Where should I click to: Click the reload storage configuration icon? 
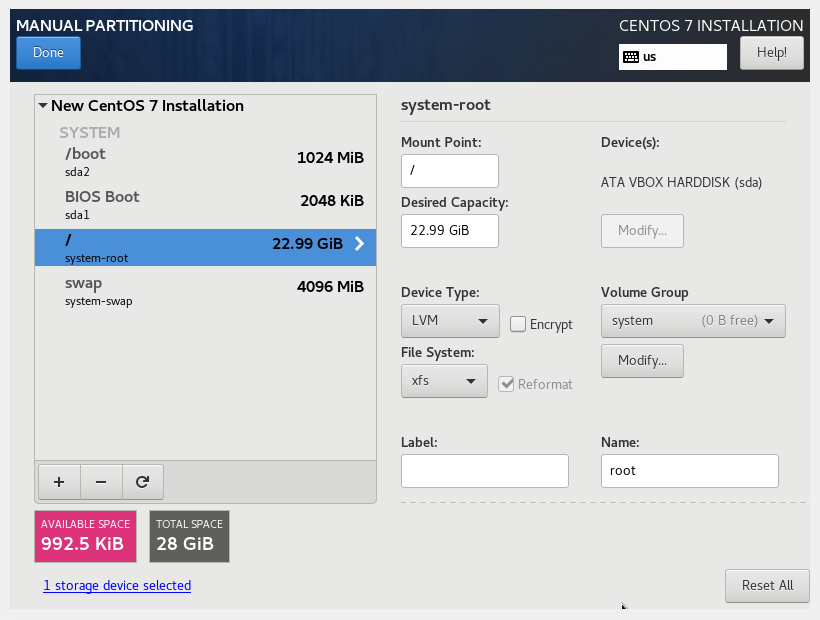click(142, 481)
